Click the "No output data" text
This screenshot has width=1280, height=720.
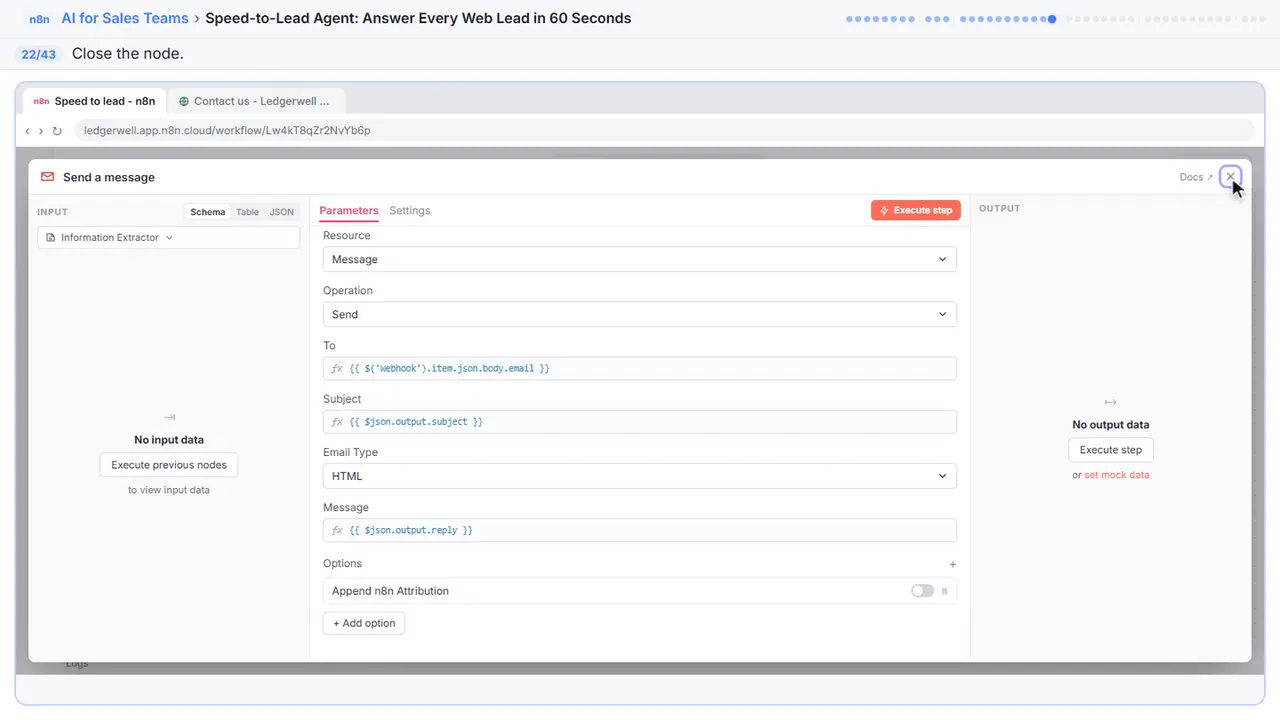pyautogui.click(x=1111, y=425)
